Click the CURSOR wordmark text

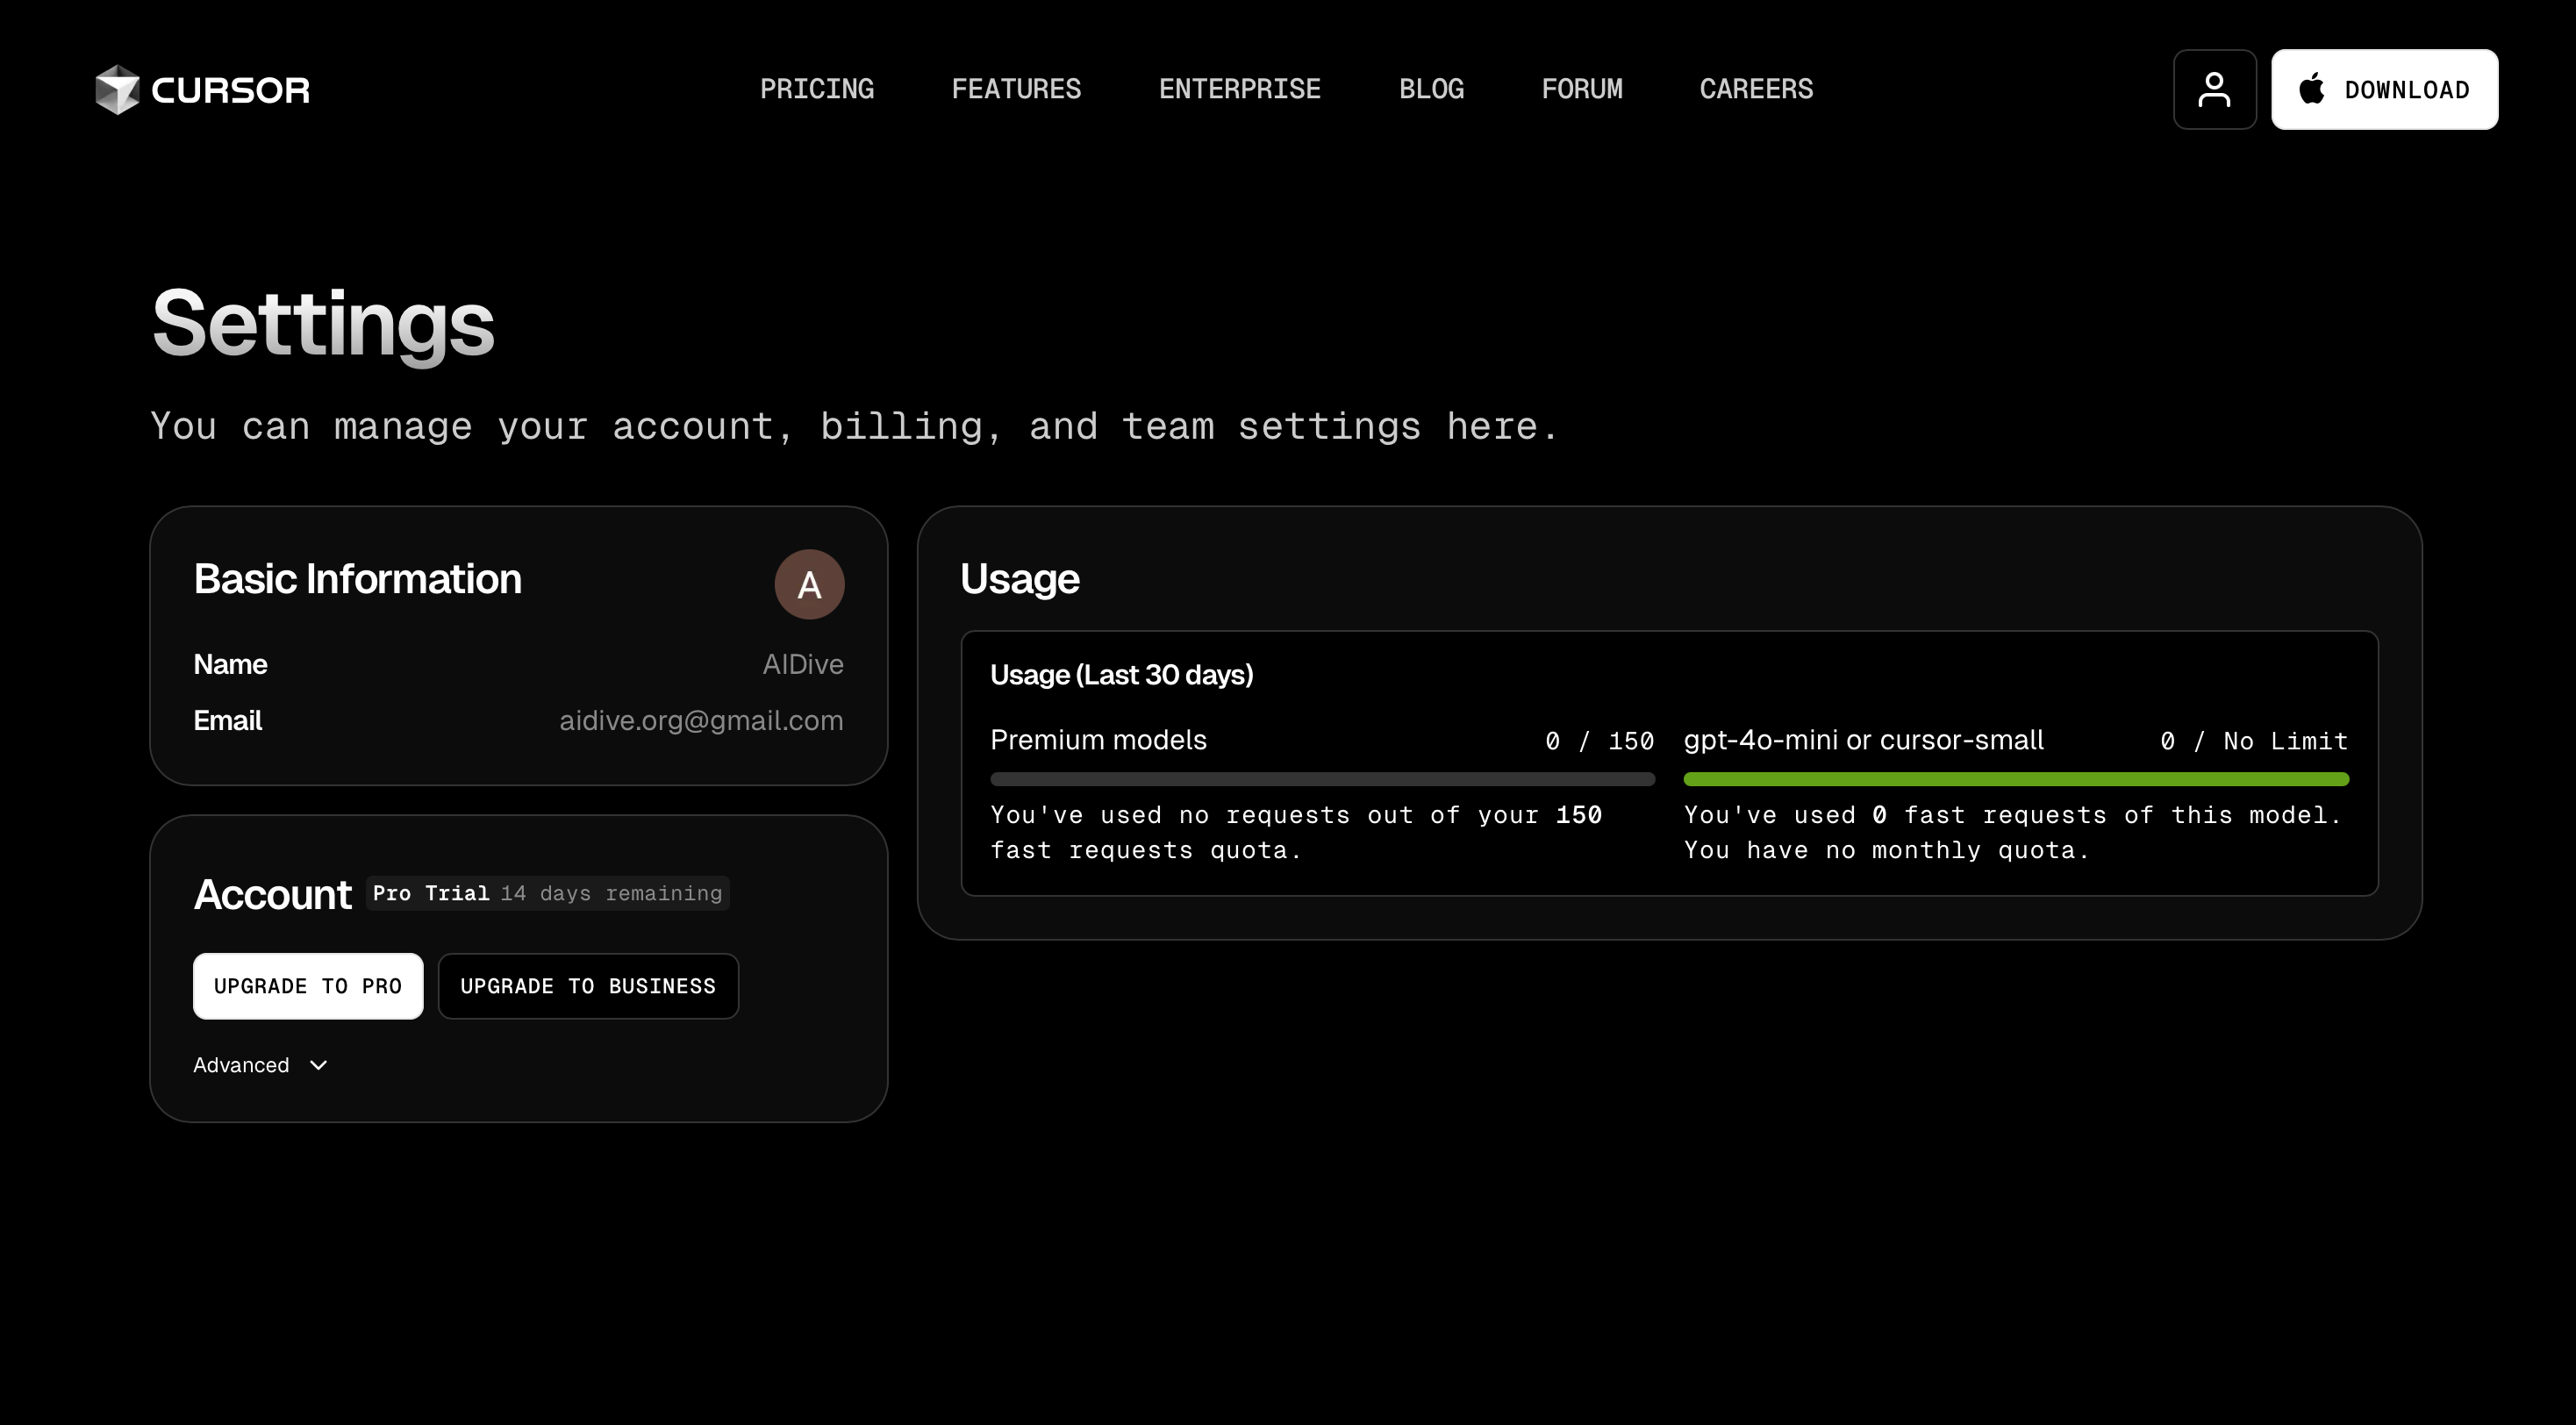coord(230,90)
